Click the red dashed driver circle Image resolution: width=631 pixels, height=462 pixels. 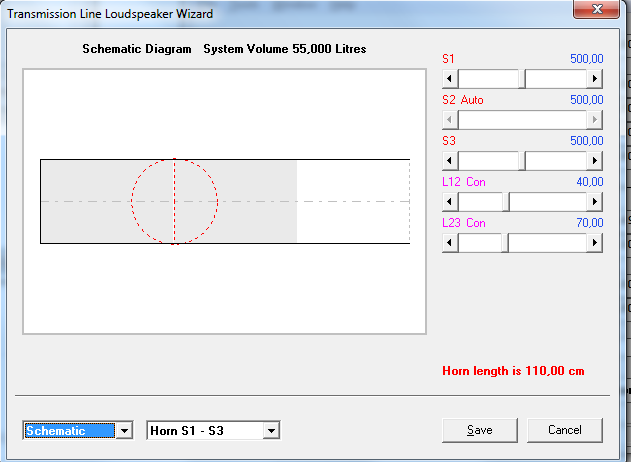pos(174,201)
